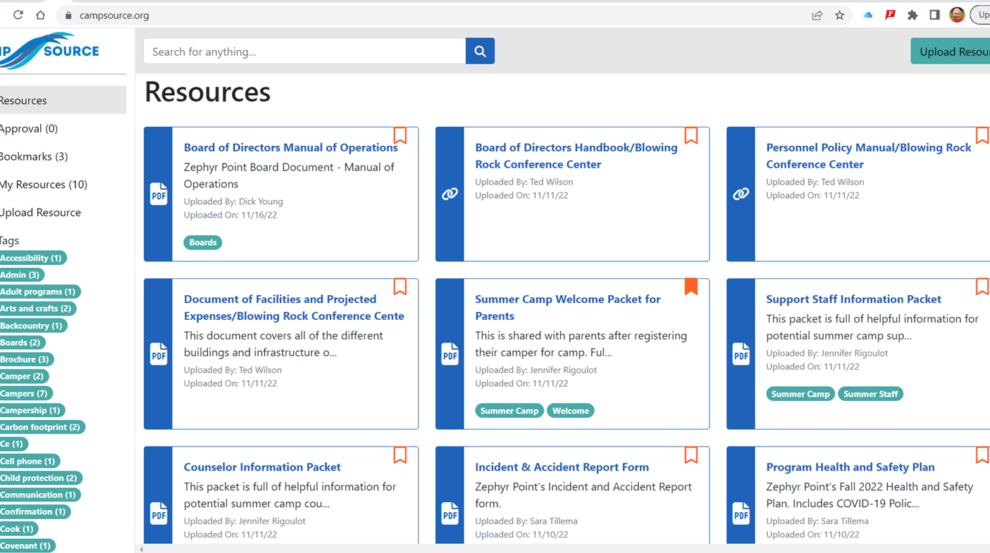The height and width of the screenshot is (553, 990).
Task: Filter by the Campers (7) tag
Action: (x=25, y=393)
